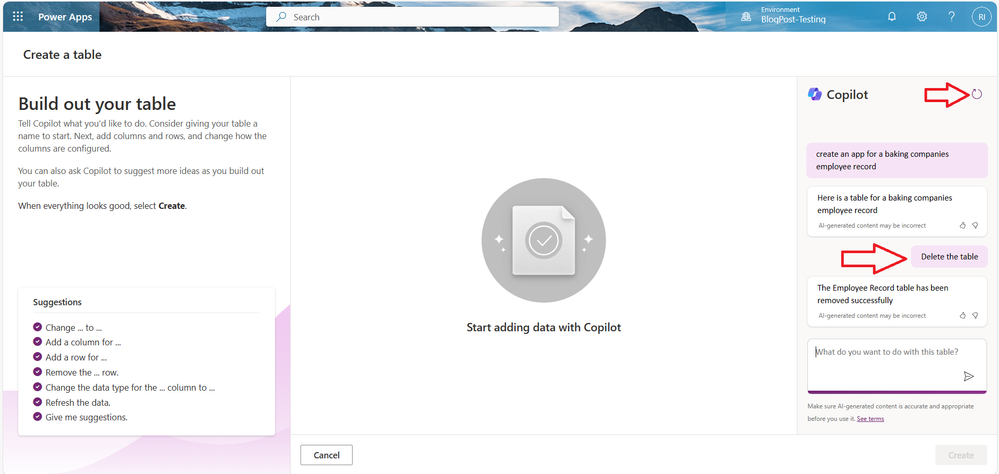
Task: Open the app launcher waffle icon
Action: pos(18,17)
